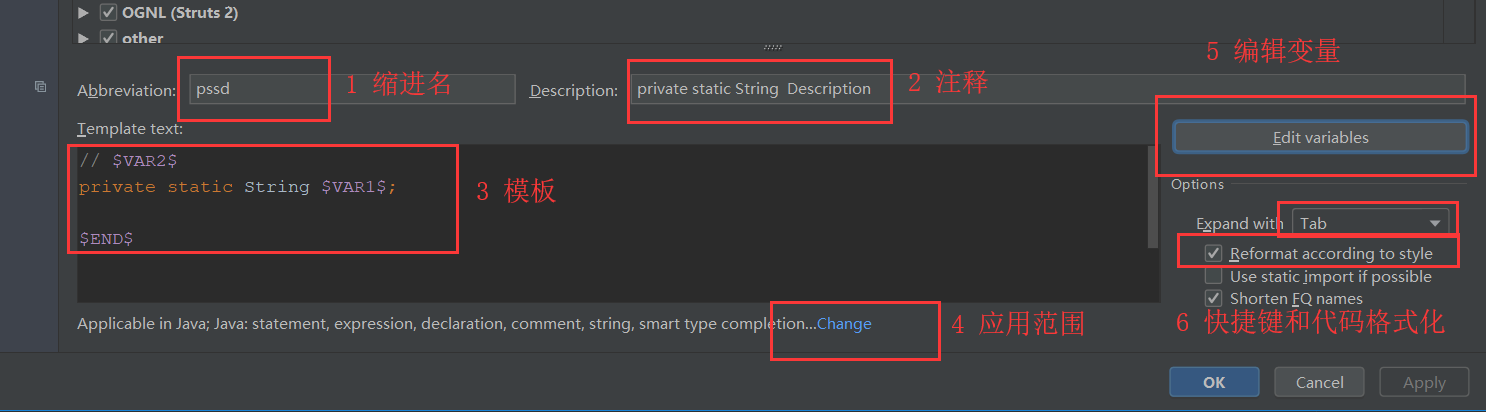Uncheck the OGNL (Struts 2) group checkbox
Image resolution: width=1486 pixels, height=412 pixels.
pos(108,13)
